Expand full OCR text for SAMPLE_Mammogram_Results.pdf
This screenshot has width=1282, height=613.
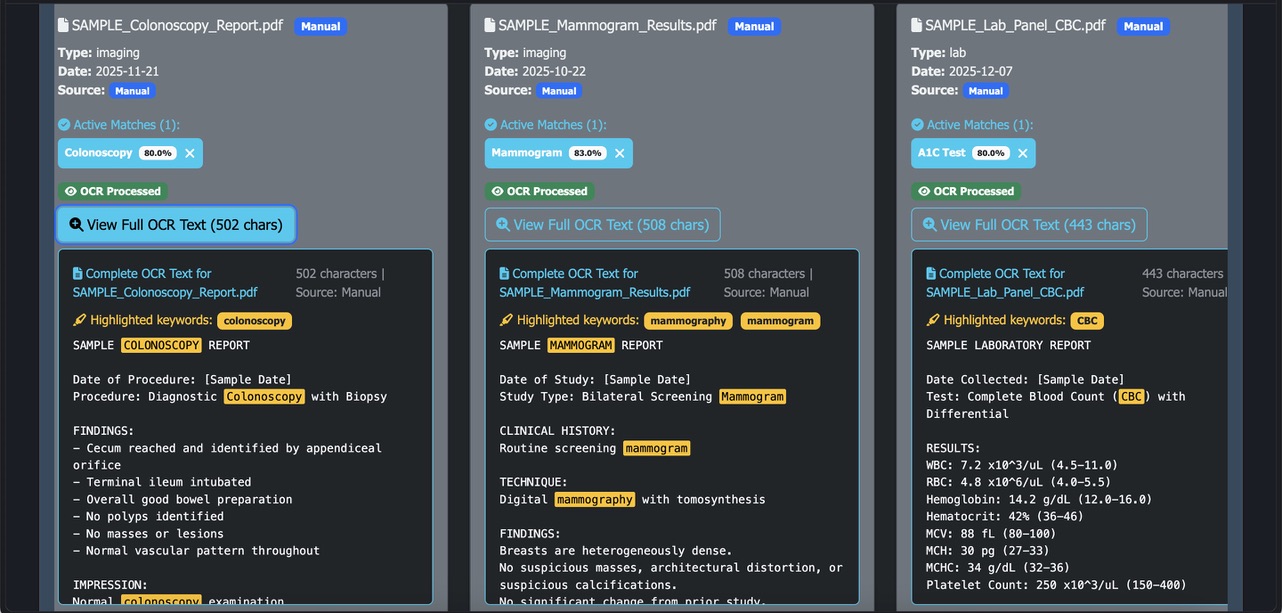click(x=602, y=224)
